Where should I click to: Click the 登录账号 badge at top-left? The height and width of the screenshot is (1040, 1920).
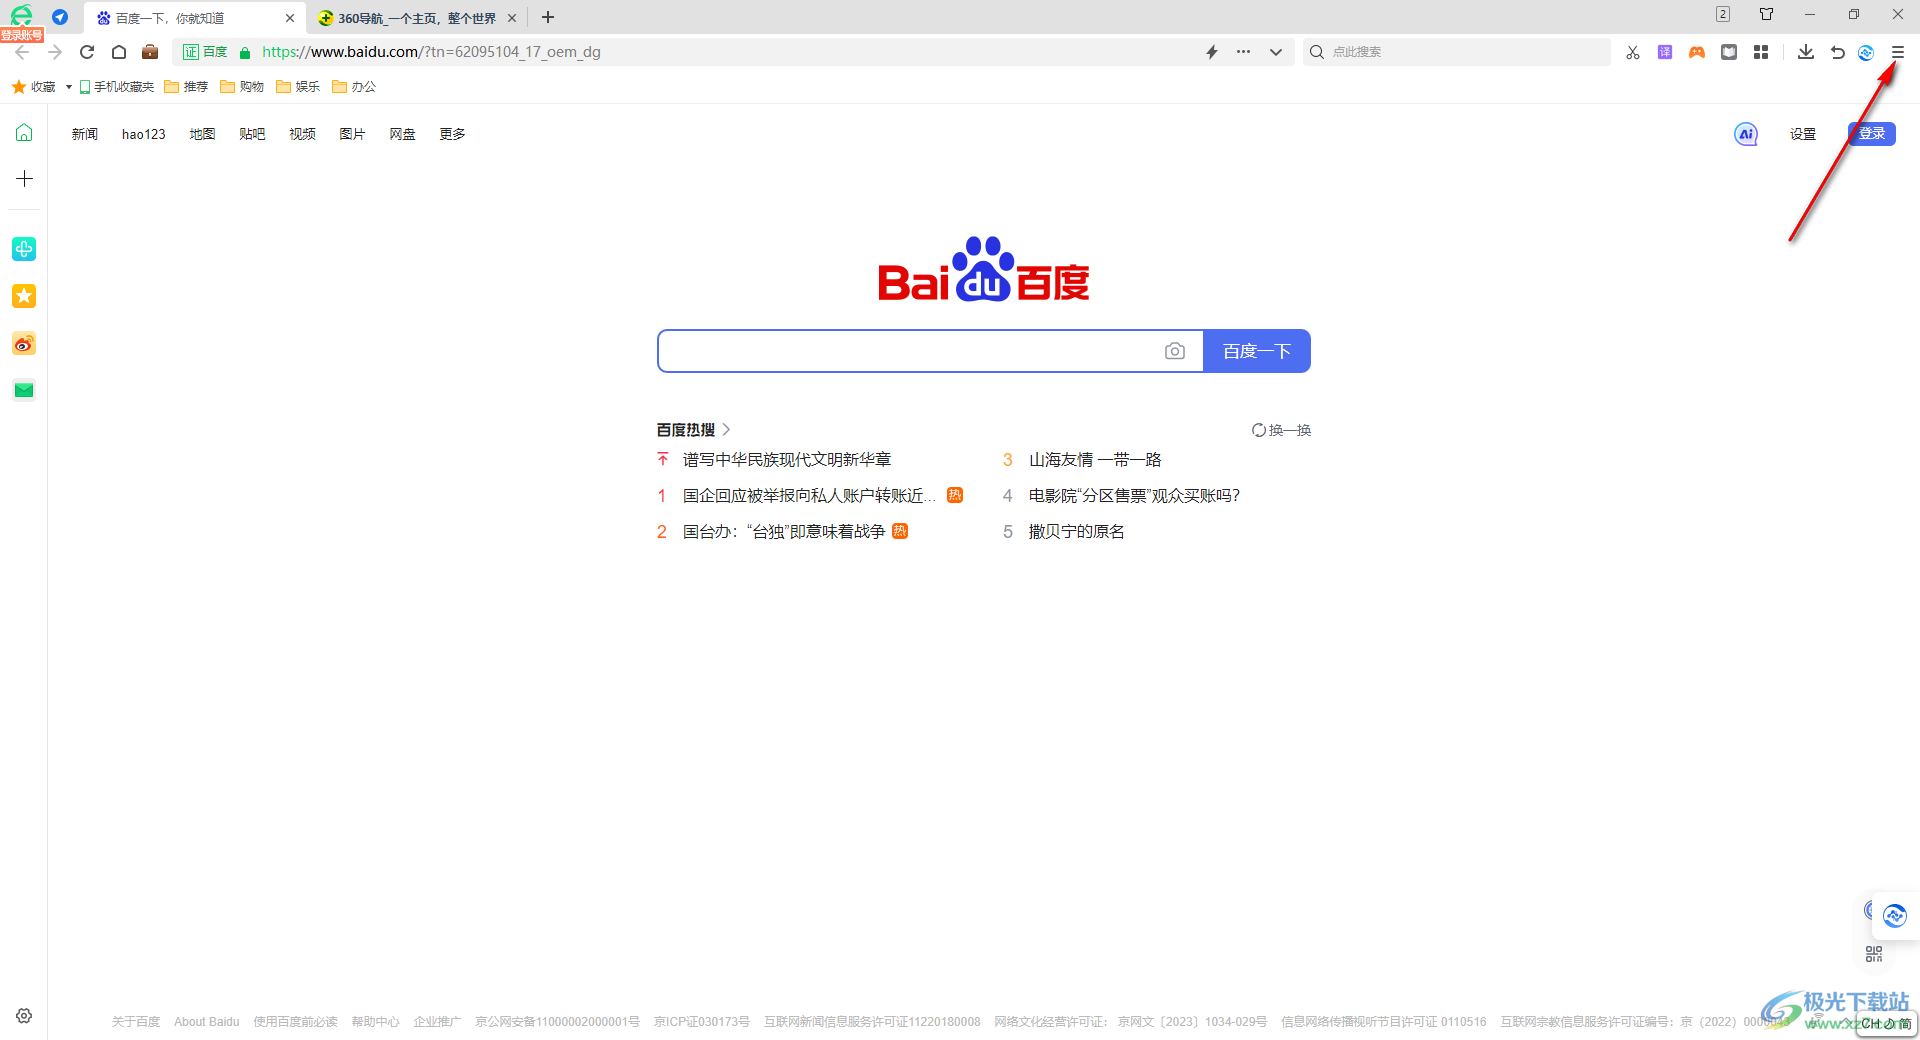coord(22,35)
